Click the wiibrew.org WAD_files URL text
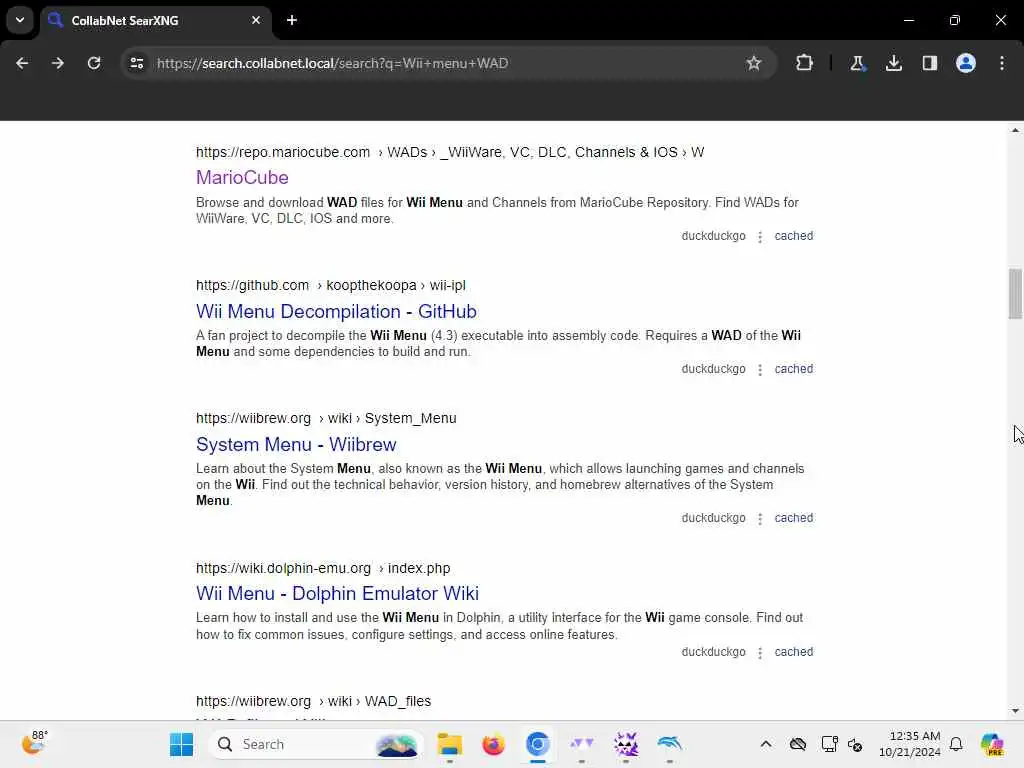Image resolution: width=1024 pixels, height=768 pixels. tap(313, 701)
